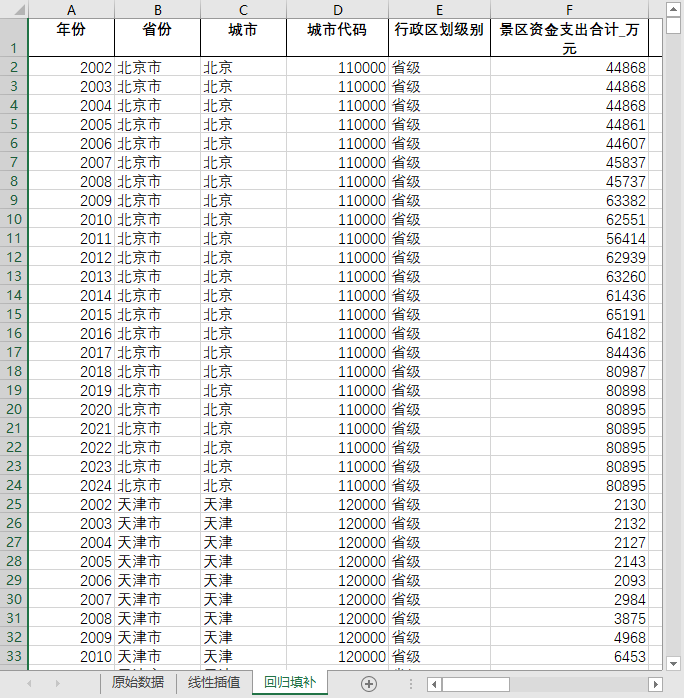Select cell with value 84436
684x698 pixels.
tap(570, 352)
